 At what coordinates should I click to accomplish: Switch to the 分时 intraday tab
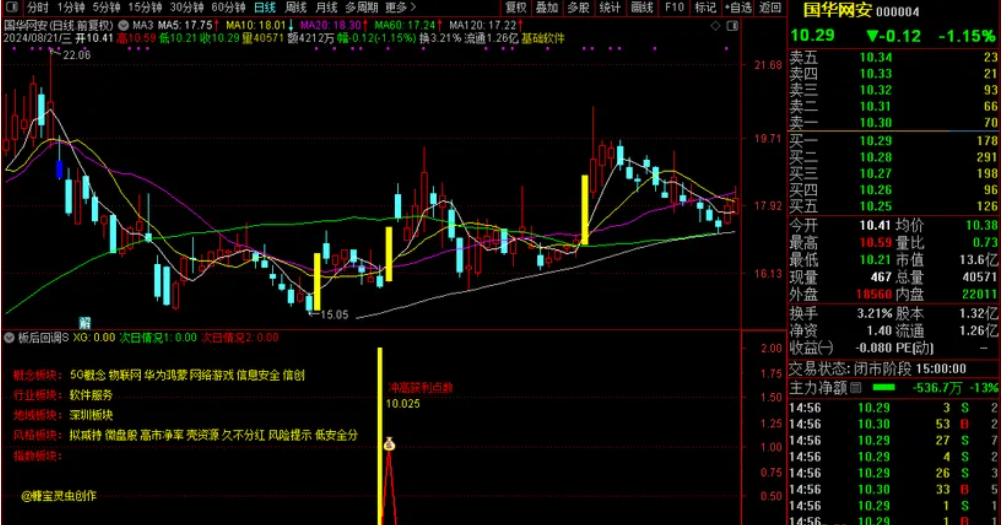click(x=37, y=7)
